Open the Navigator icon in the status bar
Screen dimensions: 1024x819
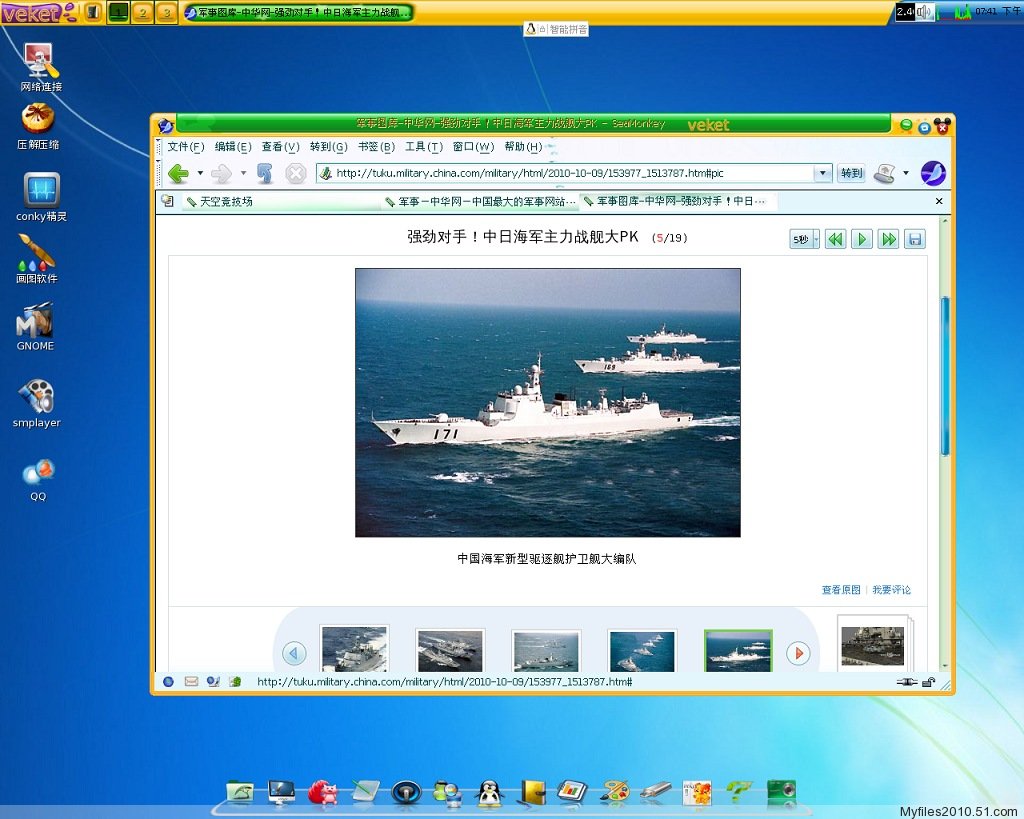click(x=168, y=681)
